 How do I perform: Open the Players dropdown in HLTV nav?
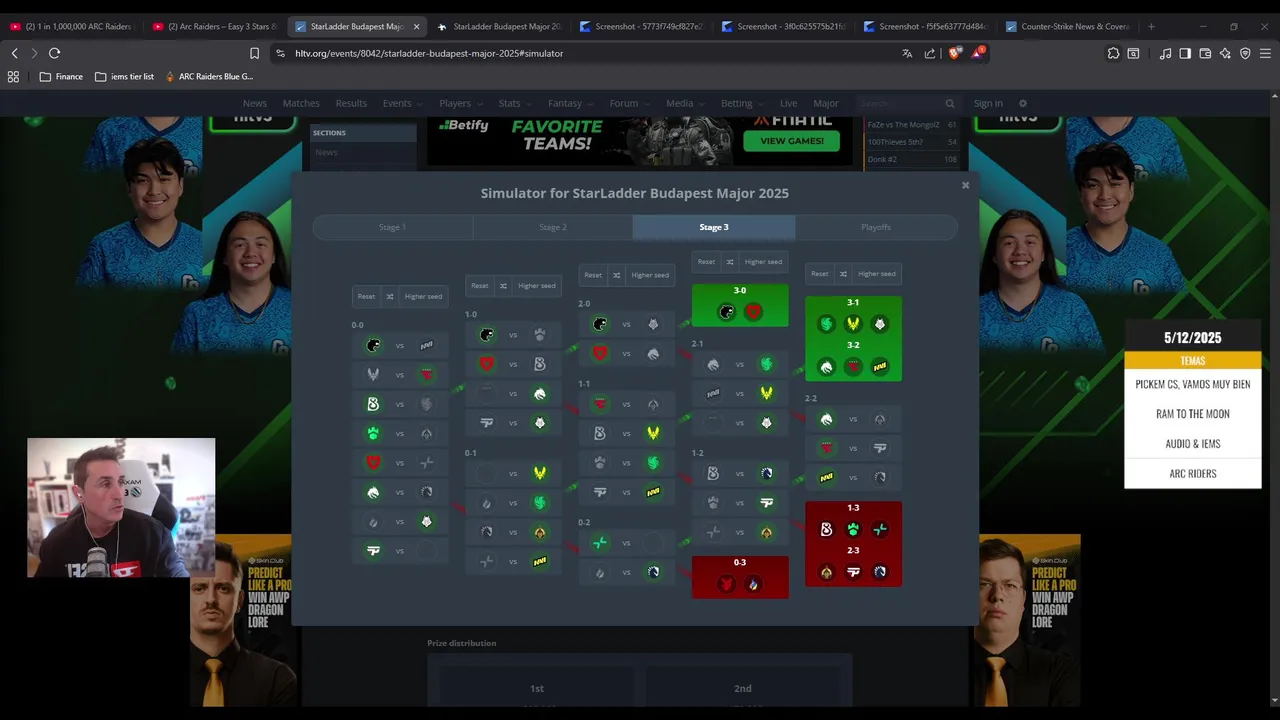[x=460, y=103]
